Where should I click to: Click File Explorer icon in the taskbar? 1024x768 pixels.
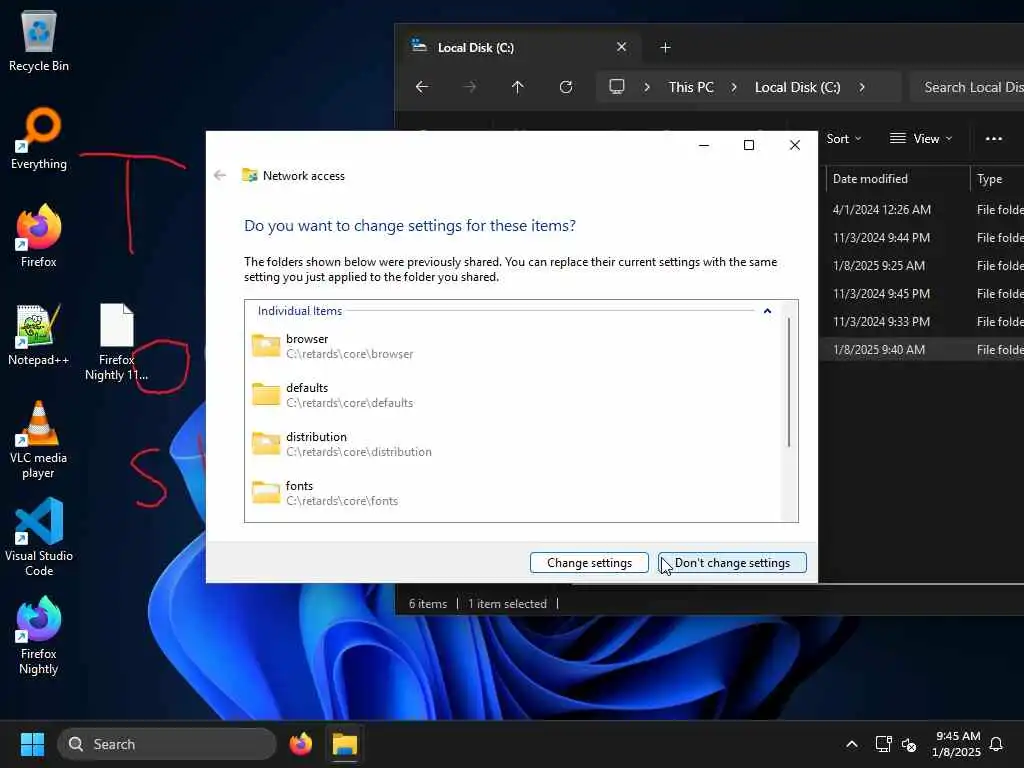tap(344, 744)
